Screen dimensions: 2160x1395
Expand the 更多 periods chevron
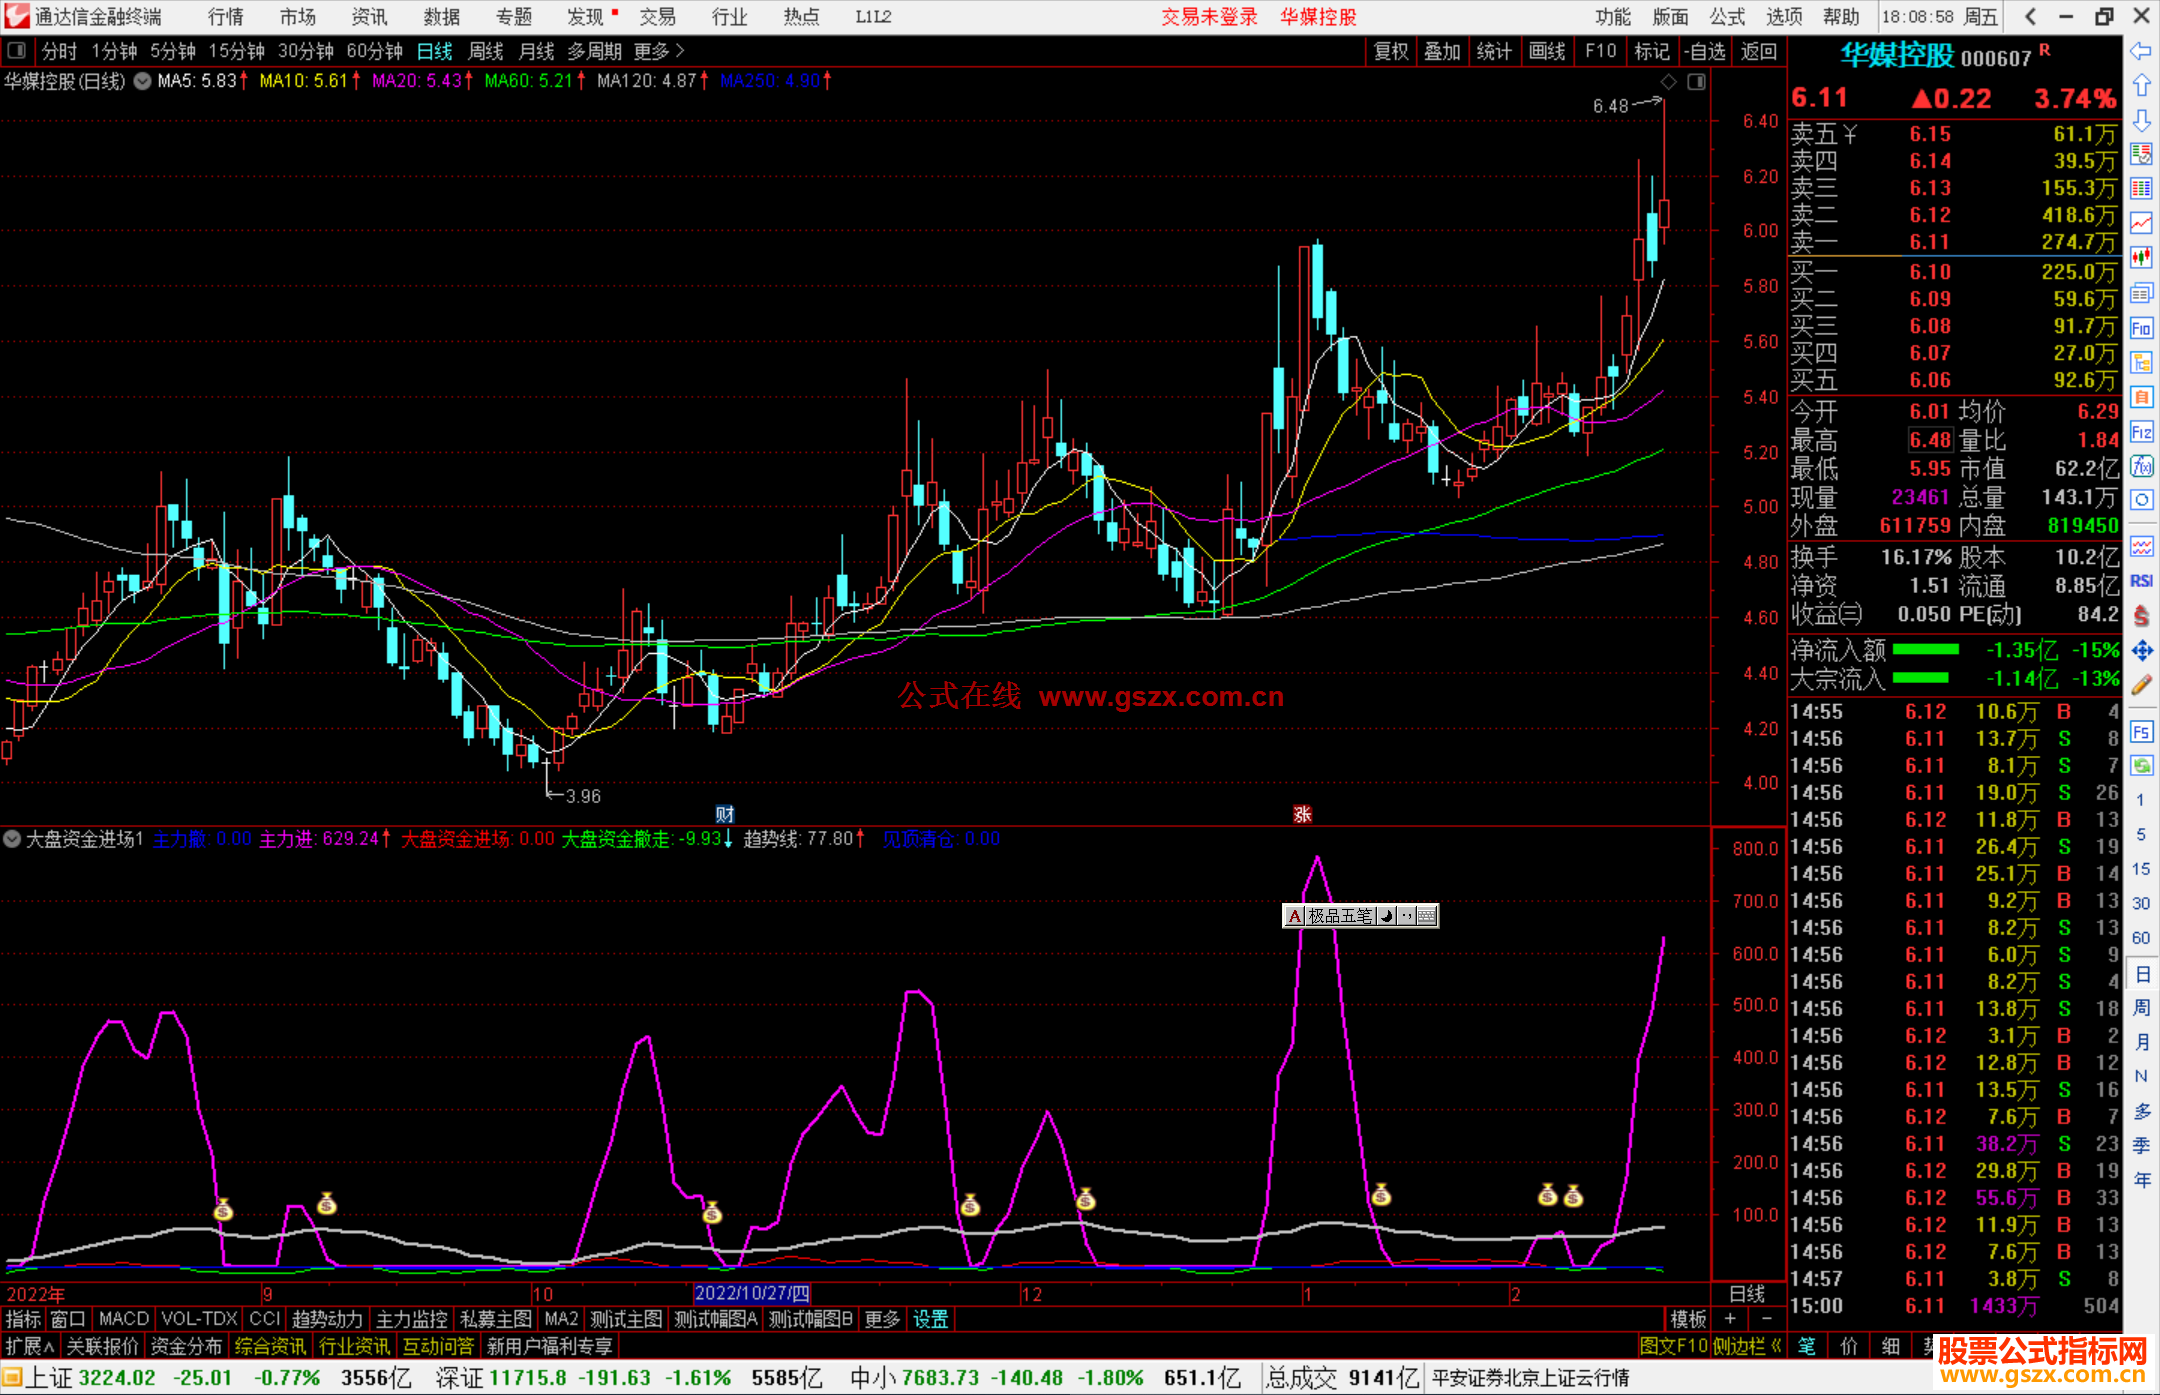[x=680, y=51]
